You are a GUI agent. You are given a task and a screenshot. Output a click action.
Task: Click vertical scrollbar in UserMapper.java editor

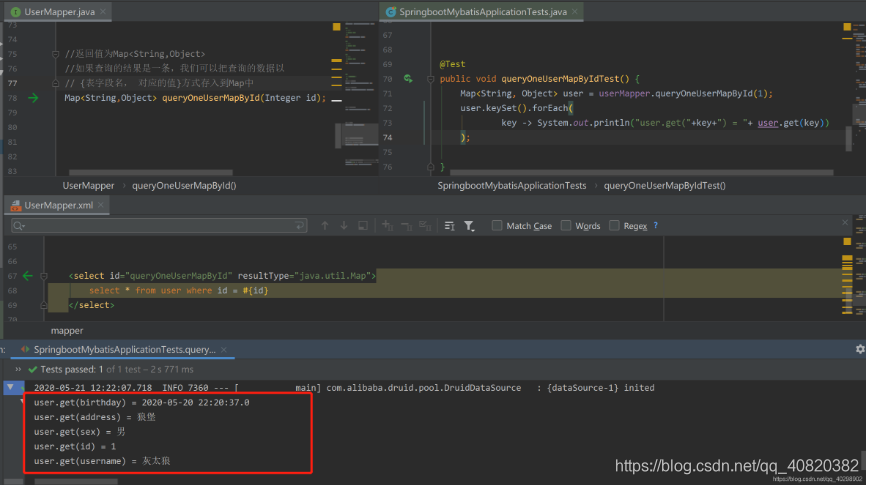coord(338,135)
